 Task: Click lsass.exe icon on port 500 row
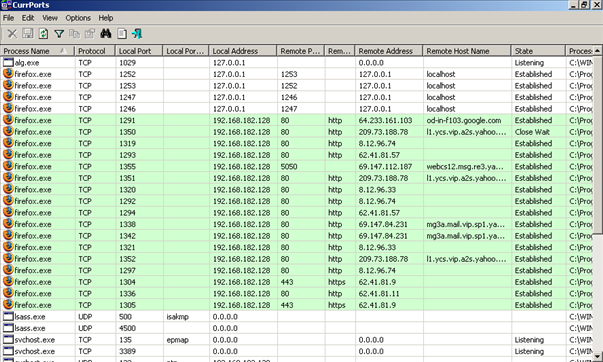pyautogui.click(x=8, y=316)
